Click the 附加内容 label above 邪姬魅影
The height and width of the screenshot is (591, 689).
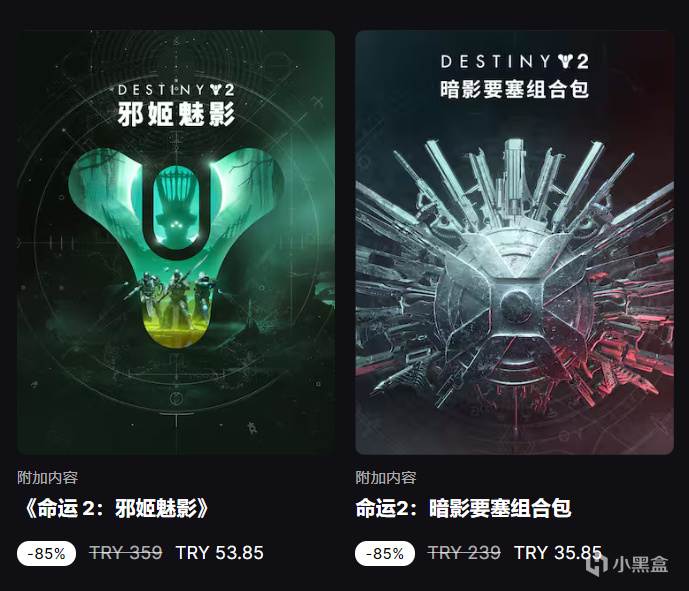[47, 478]
